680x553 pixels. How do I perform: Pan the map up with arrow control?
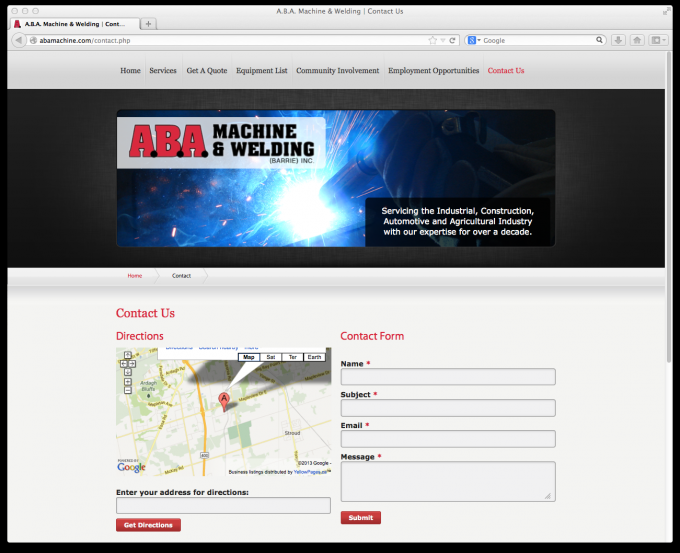(x=127, y=355)
